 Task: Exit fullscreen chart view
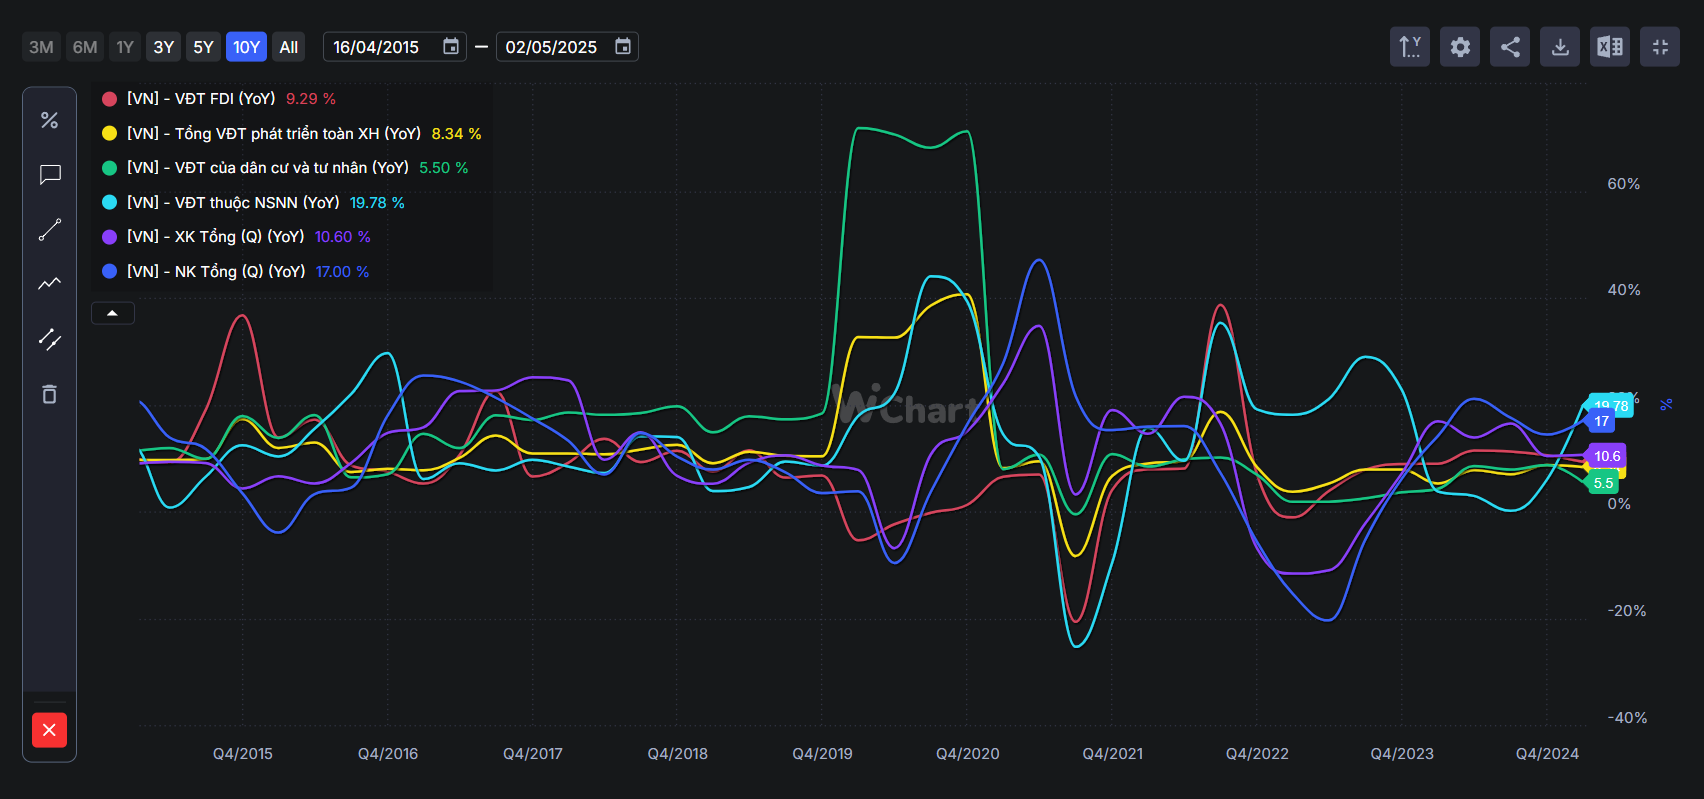click(1660, 47)
